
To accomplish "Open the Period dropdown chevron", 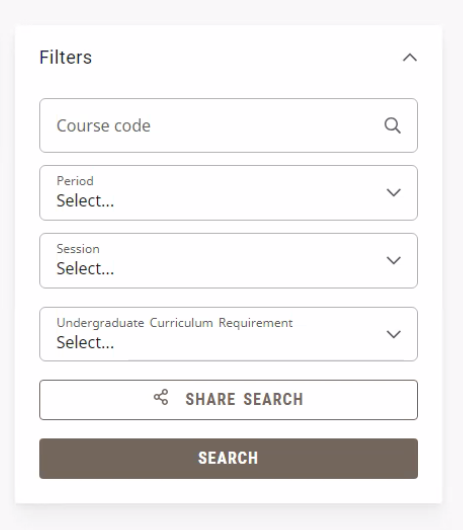I will point(393,192).
